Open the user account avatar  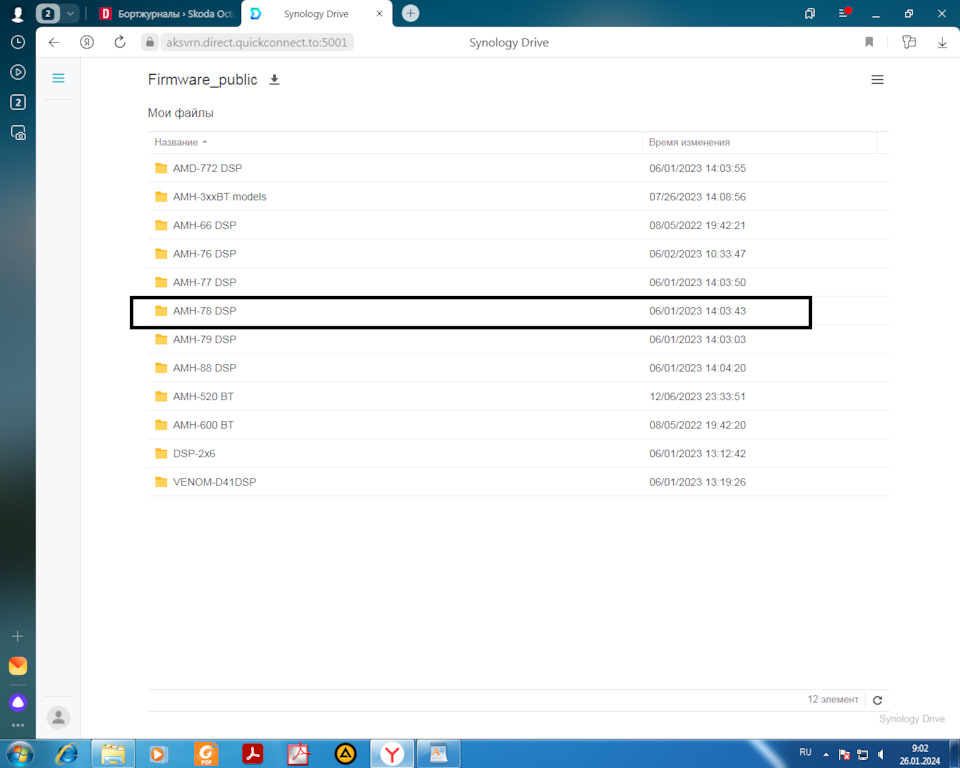tap(59, 717)
